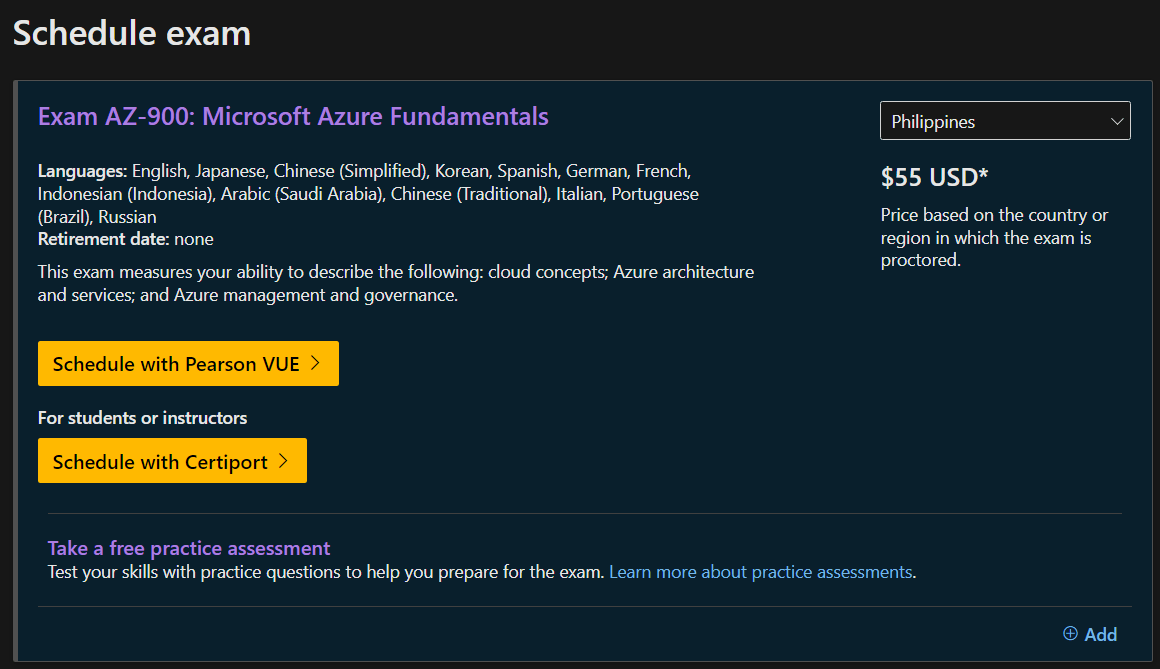Click Schedule with Certiport button
This screenshot has height=669, width=1160.
(x=172, y=460)
